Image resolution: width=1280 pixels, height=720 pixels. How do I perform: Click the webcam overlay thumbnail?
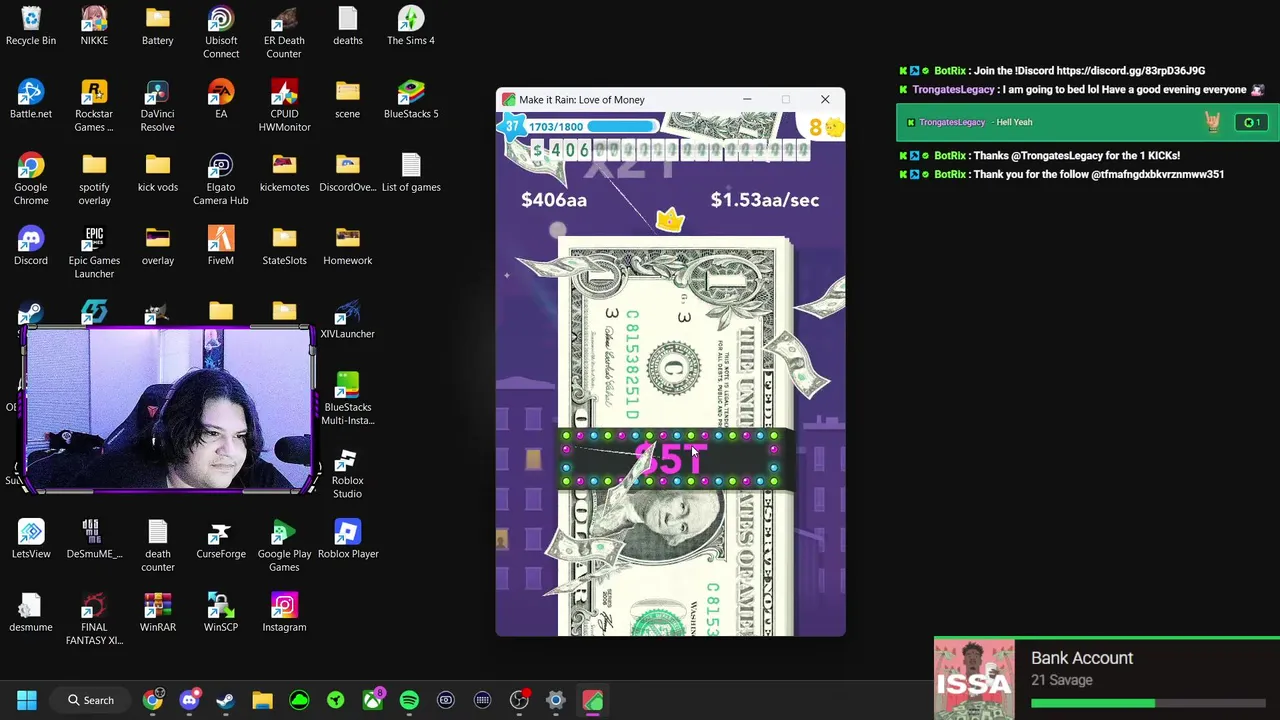coord(168,409)
